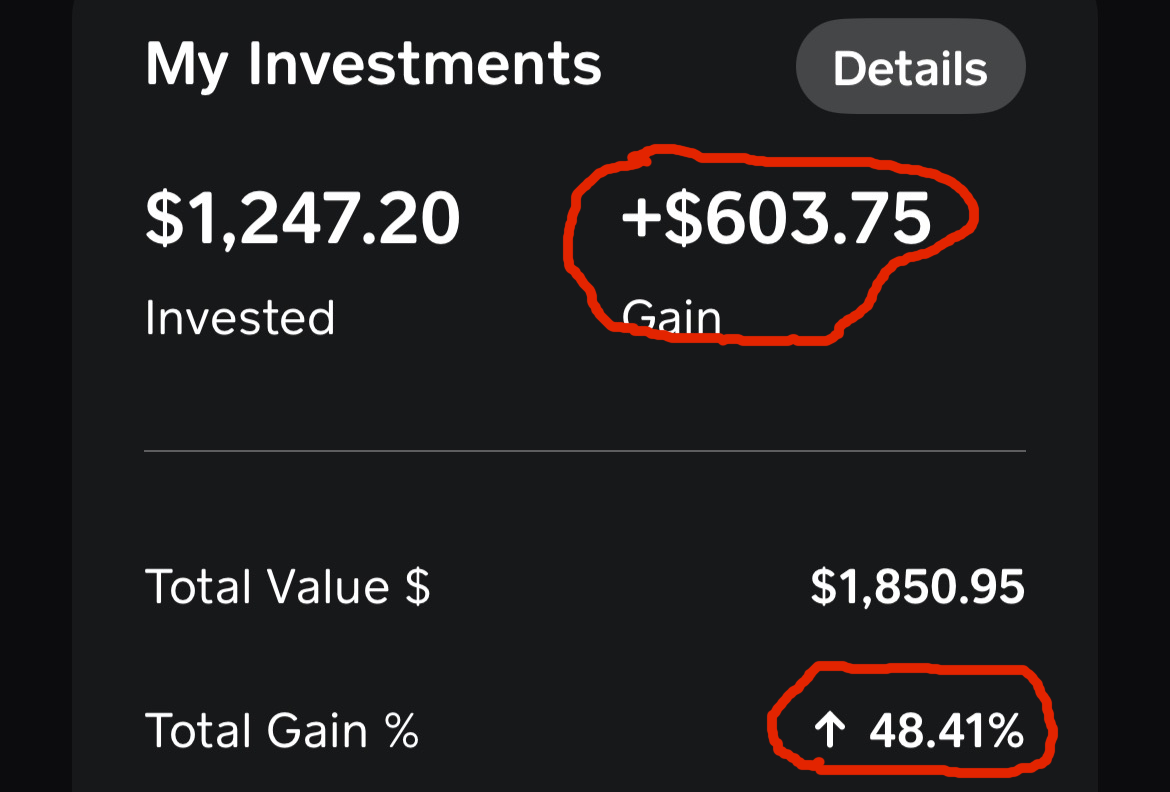Click the horizontal divider line
Viewport: 1170px width, 792px height.
585,451
